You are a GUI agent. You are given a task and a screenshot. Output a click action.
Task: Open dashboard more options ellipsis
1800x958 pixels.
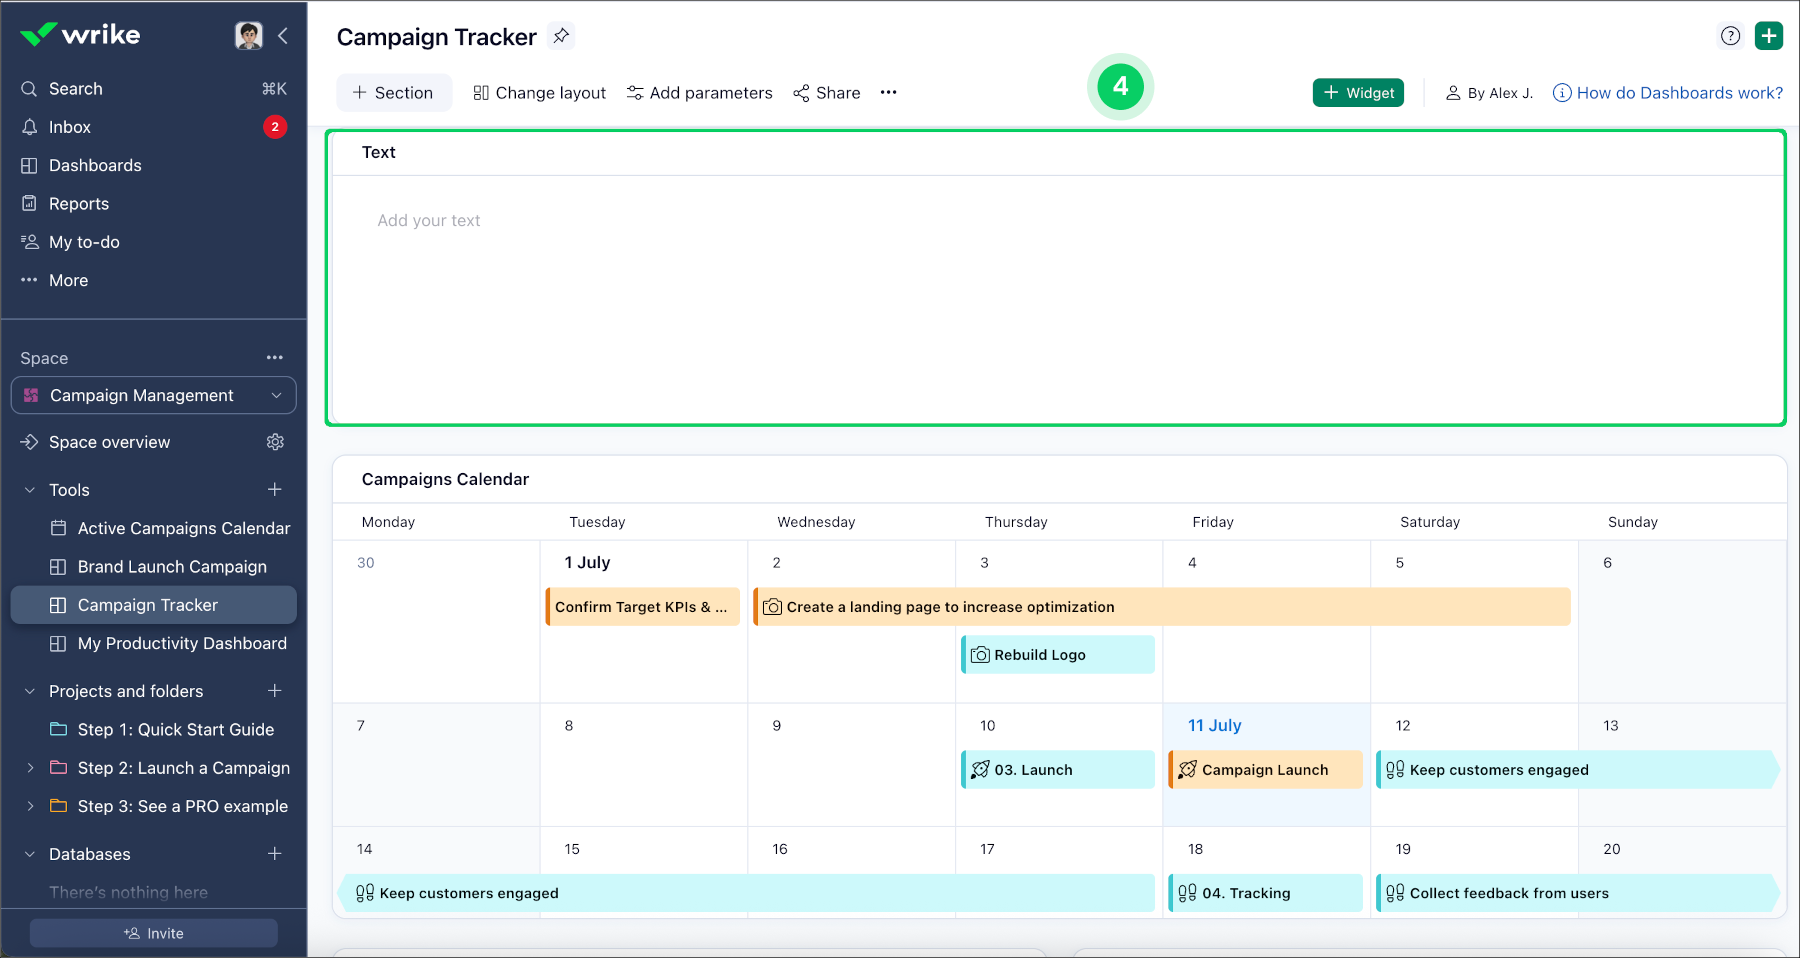888,93
